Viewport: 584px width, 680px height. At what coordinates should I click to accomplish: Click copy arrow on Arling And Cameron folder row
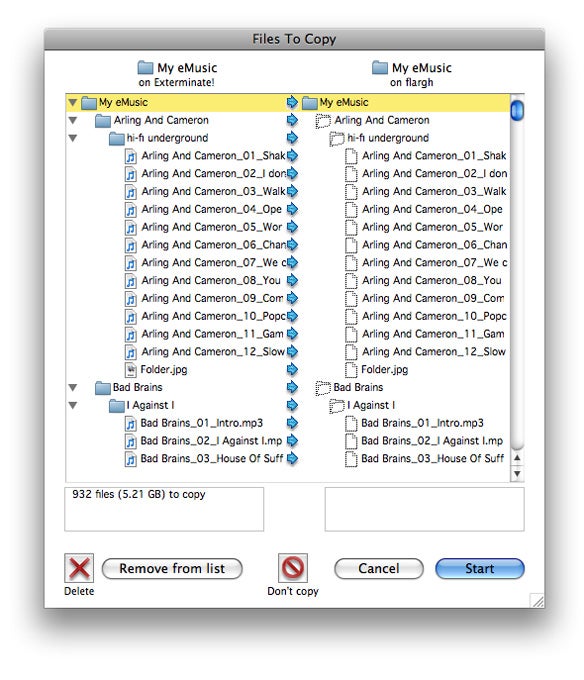click(293, 120)
